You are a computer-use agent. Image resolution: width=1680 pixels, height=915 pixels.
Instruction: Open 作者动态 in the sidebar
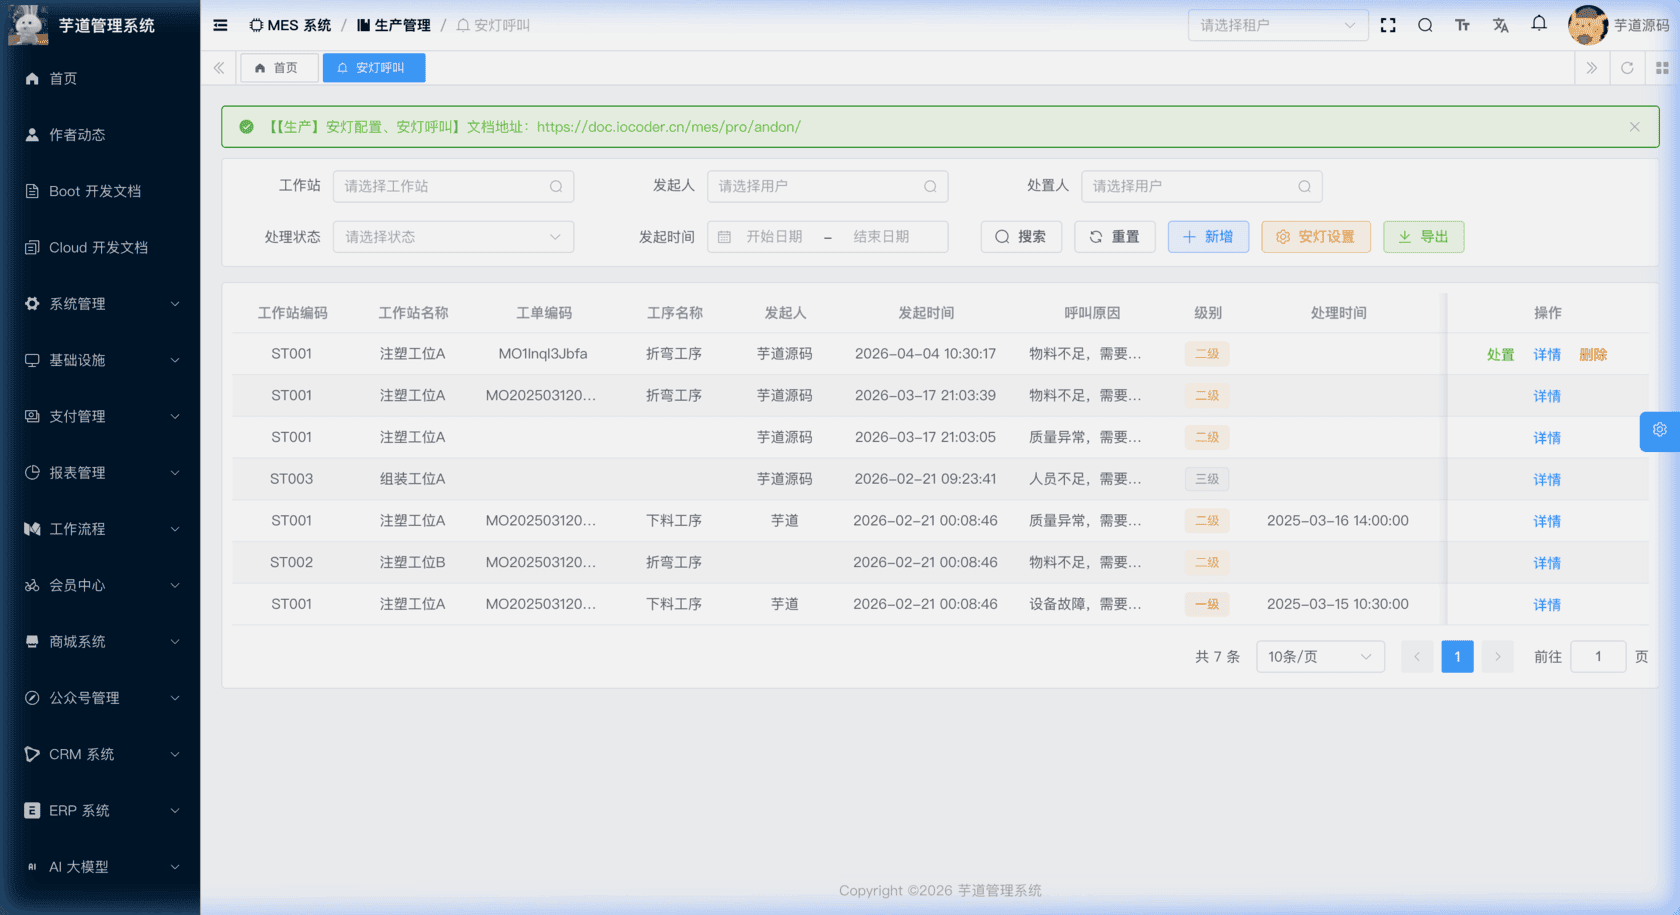tap(77, 135)
